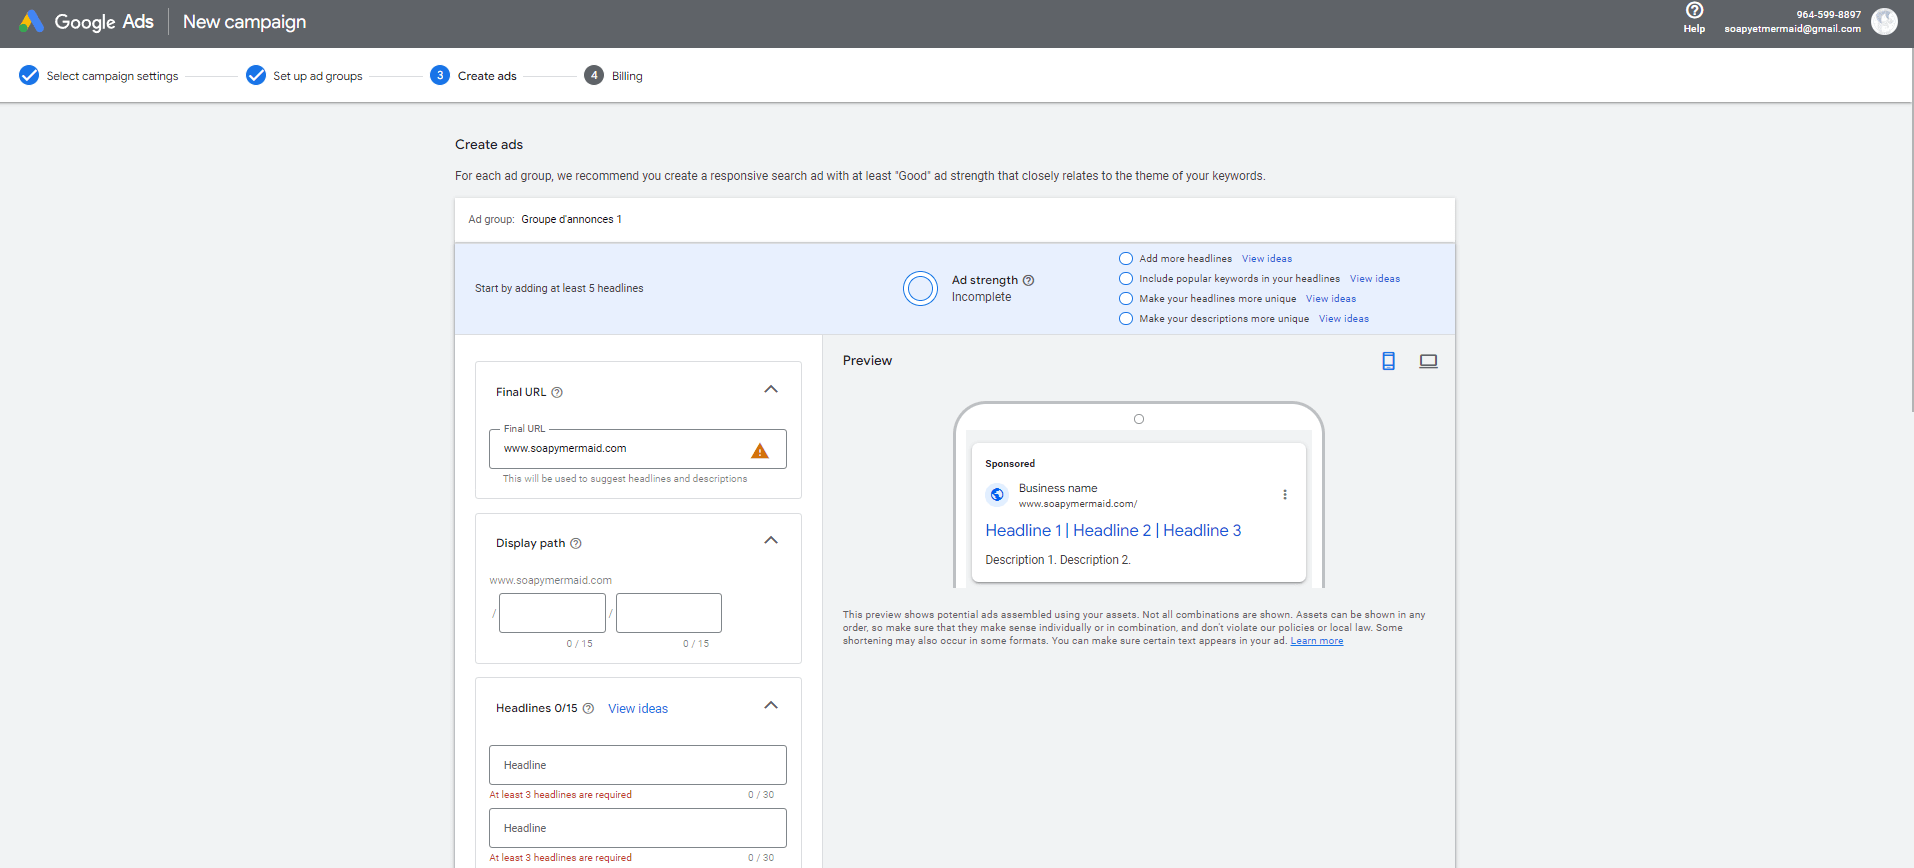Click the 'Incomplete' ad strength status
1914x868 pixels.
pyautogui.click(x=981, y=297)
